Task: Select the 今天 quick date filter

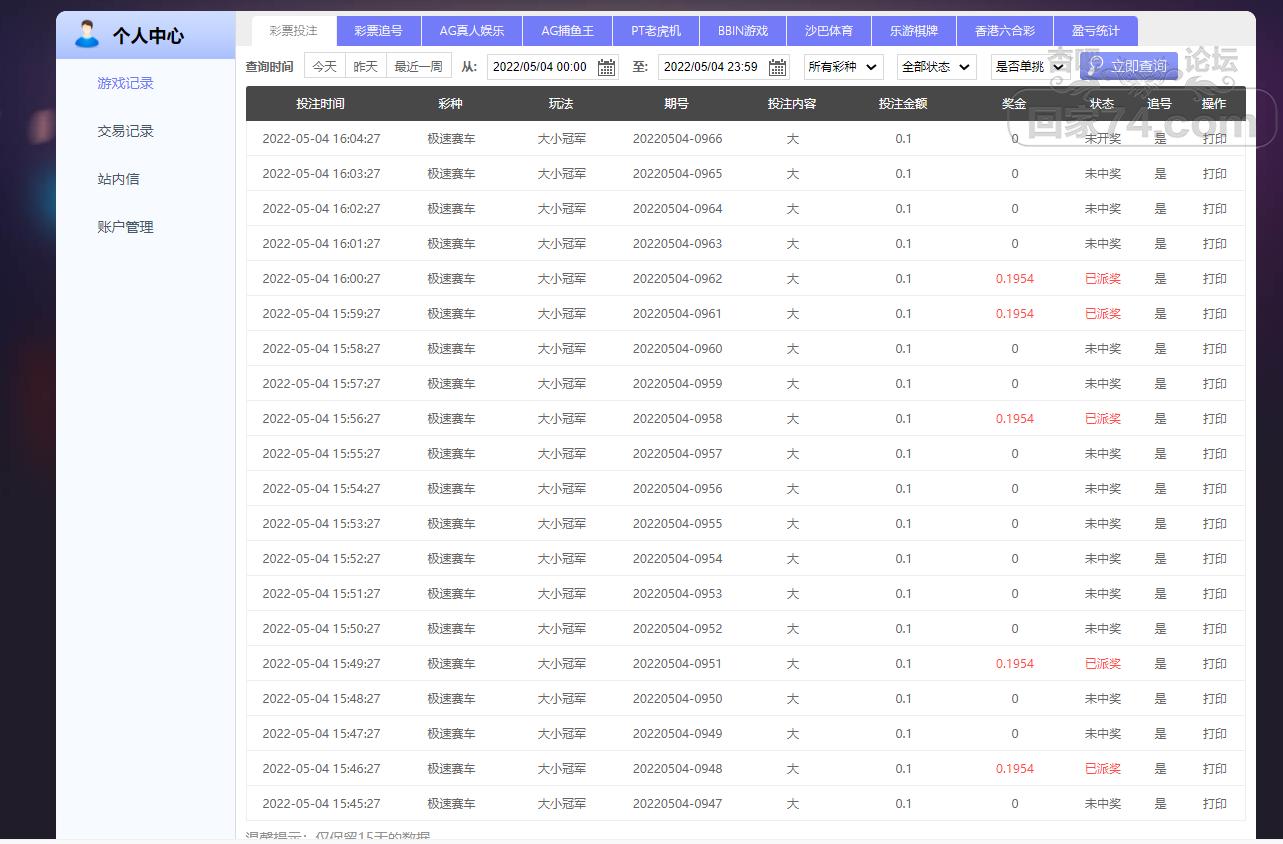Action: 325,66
